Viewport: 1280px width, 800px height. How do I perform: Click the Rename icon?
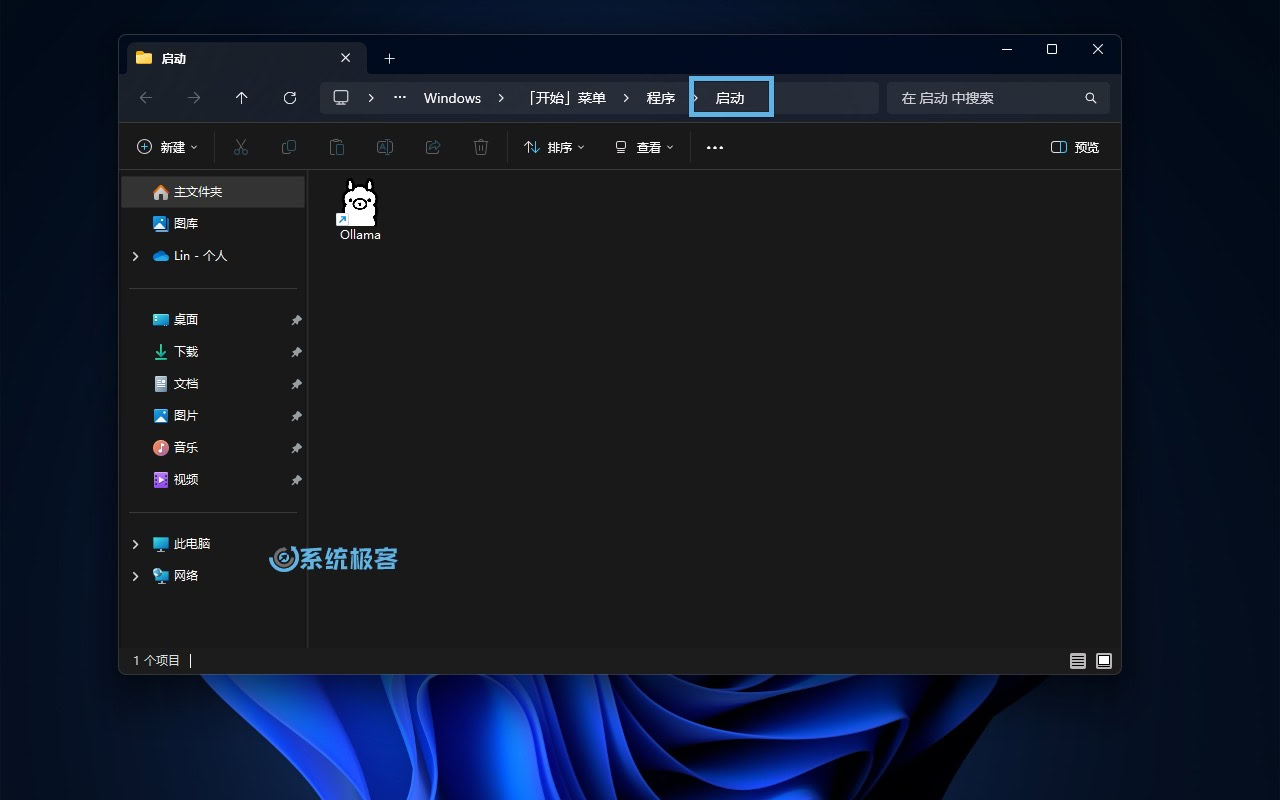(385, 147)
